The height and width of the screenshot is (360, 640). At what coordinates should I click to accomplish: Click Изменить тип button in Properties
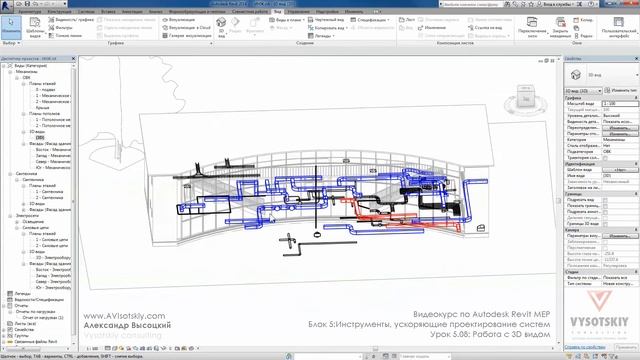click(x=621, y=91)
